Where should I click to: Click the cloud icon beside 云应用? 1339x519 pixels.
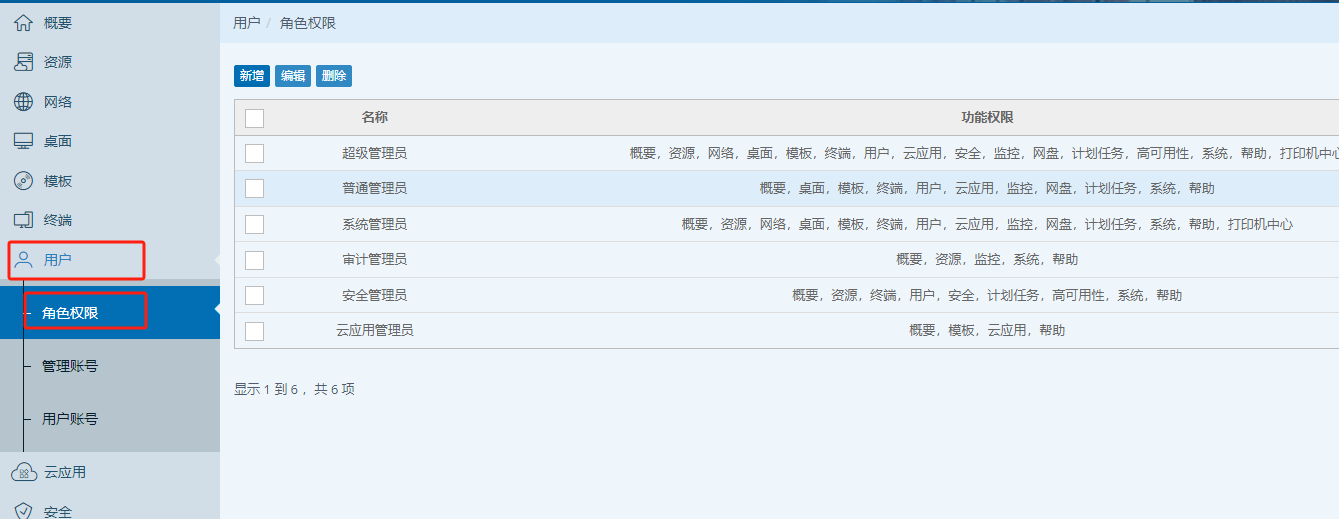(x=23, y=472)
